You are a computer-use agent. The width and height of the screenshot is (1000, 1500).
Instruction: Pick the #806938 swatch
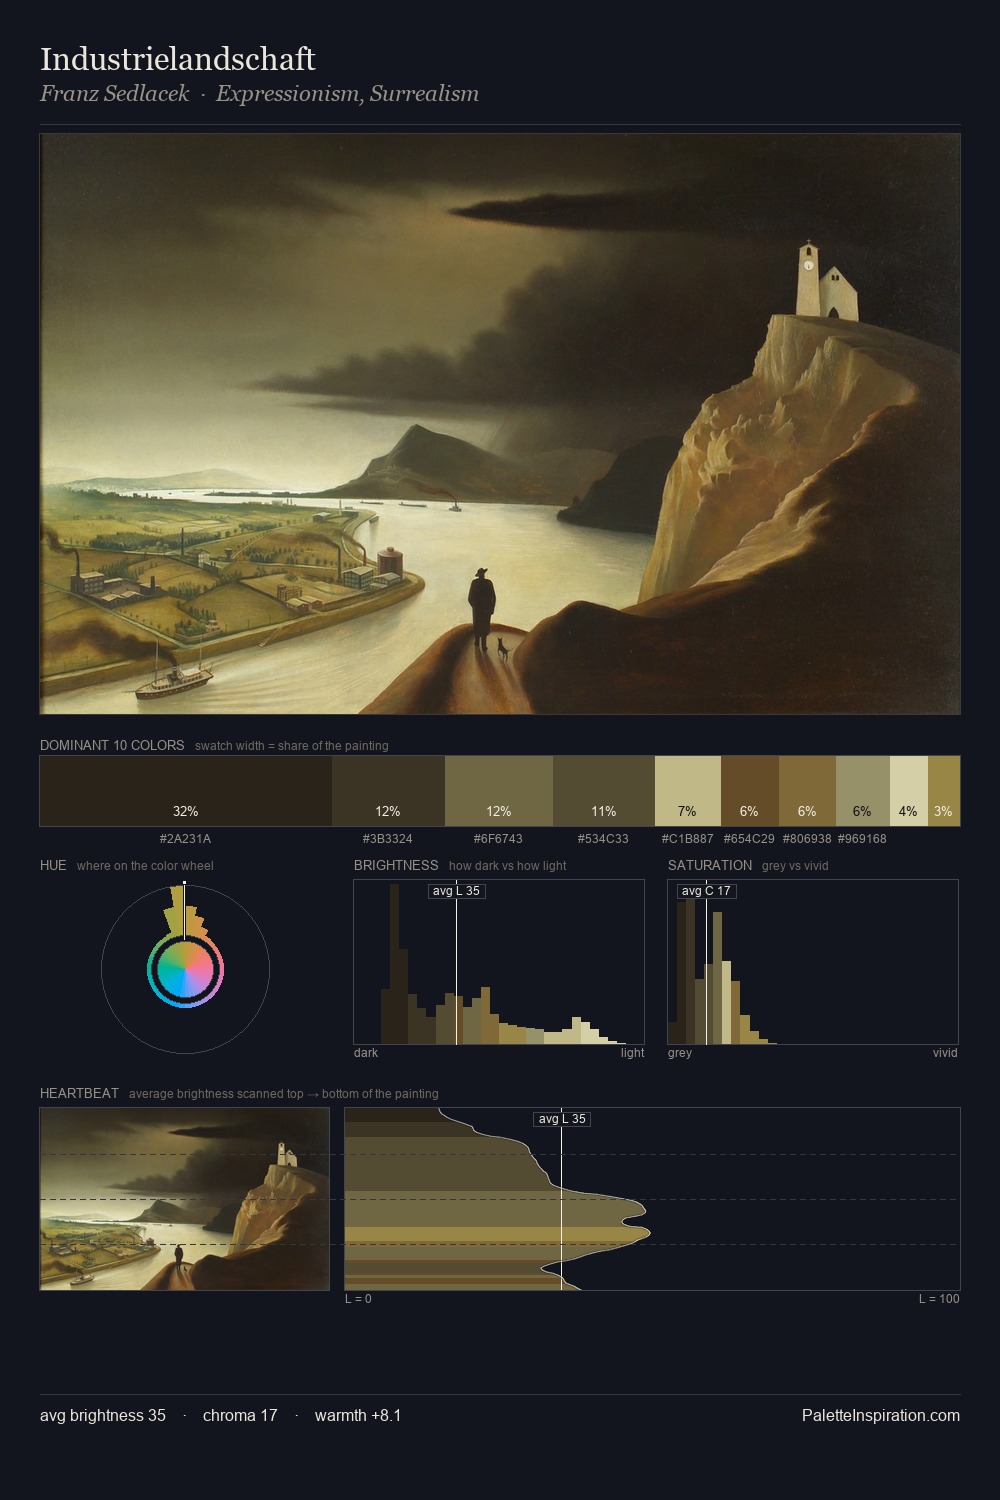807,791
